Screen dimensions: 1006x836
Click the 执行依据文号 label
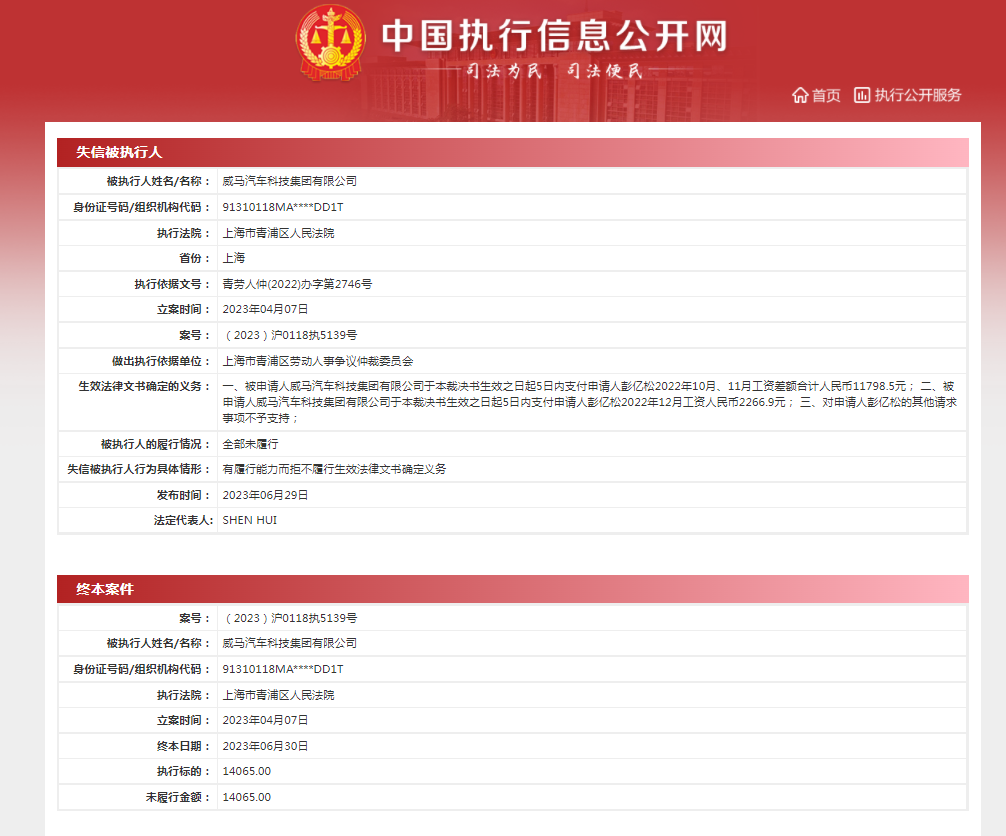coord(172,284)
